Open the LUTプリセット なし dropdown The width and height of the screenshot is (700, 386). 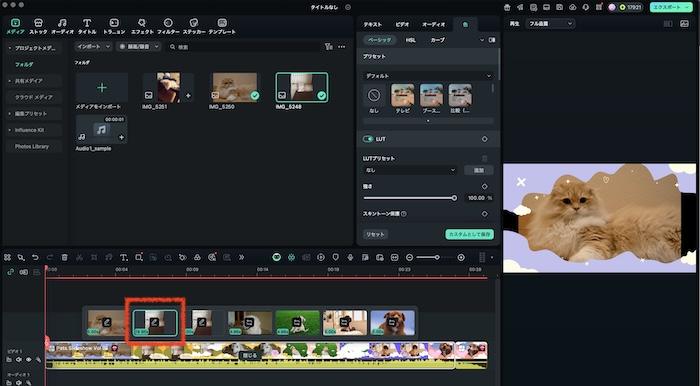click(x=410, y=170)
